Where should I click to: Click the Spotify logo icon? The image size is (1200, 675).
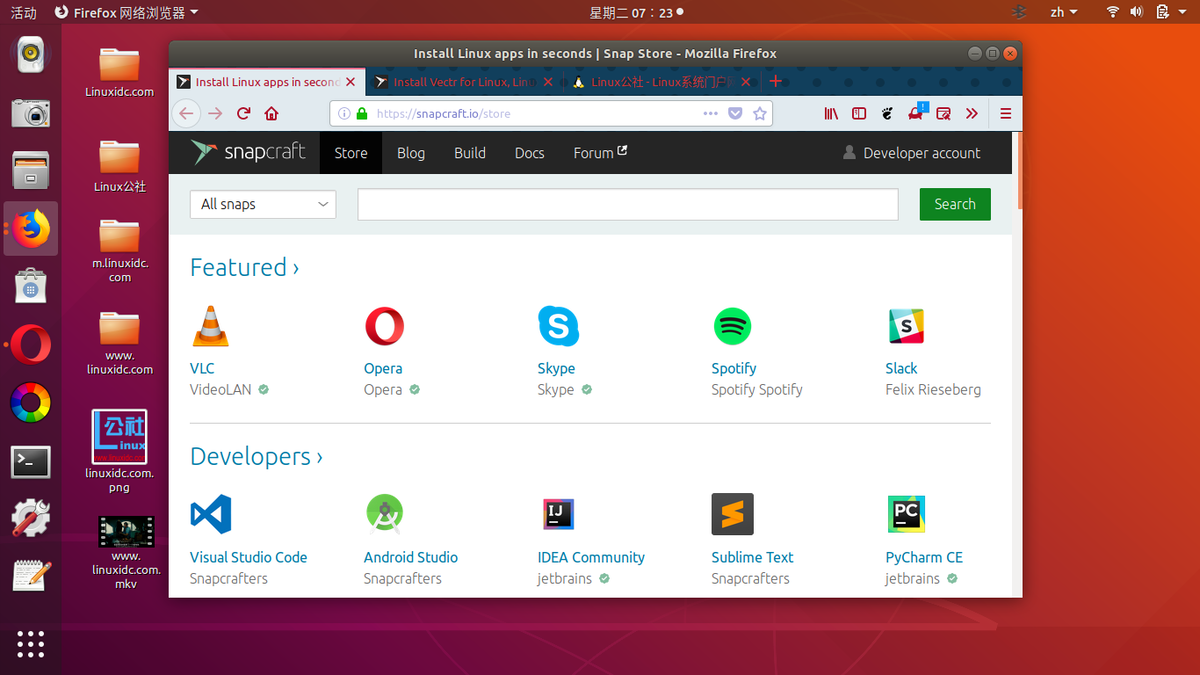pos(732,326)
